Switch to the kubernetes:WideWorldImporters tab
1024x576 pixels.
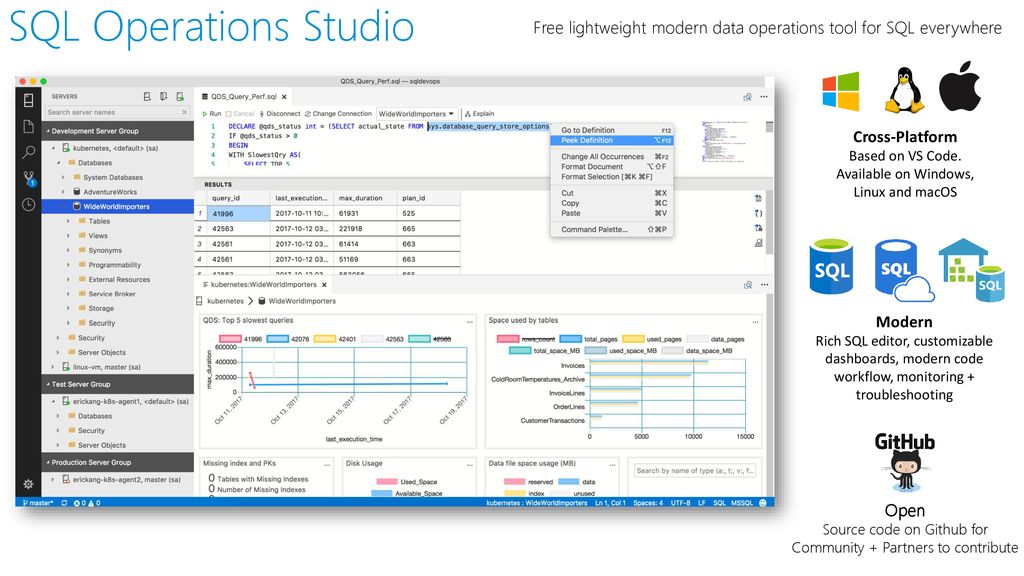coord(263,285)
